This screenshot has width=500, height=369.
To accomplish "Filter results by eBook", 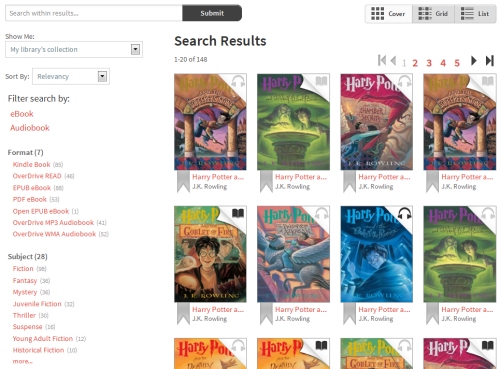I will tap(22, 114).
